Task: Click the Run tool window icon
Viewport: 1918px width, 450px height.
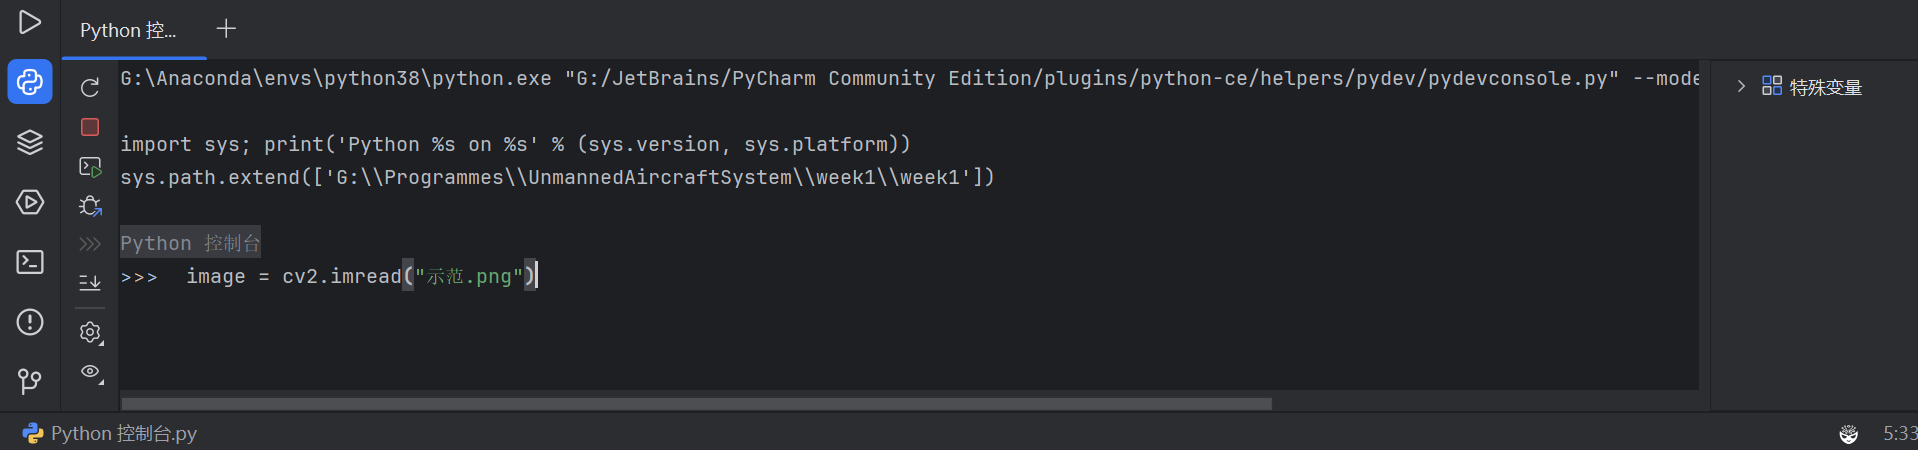Action: point(30,22)
